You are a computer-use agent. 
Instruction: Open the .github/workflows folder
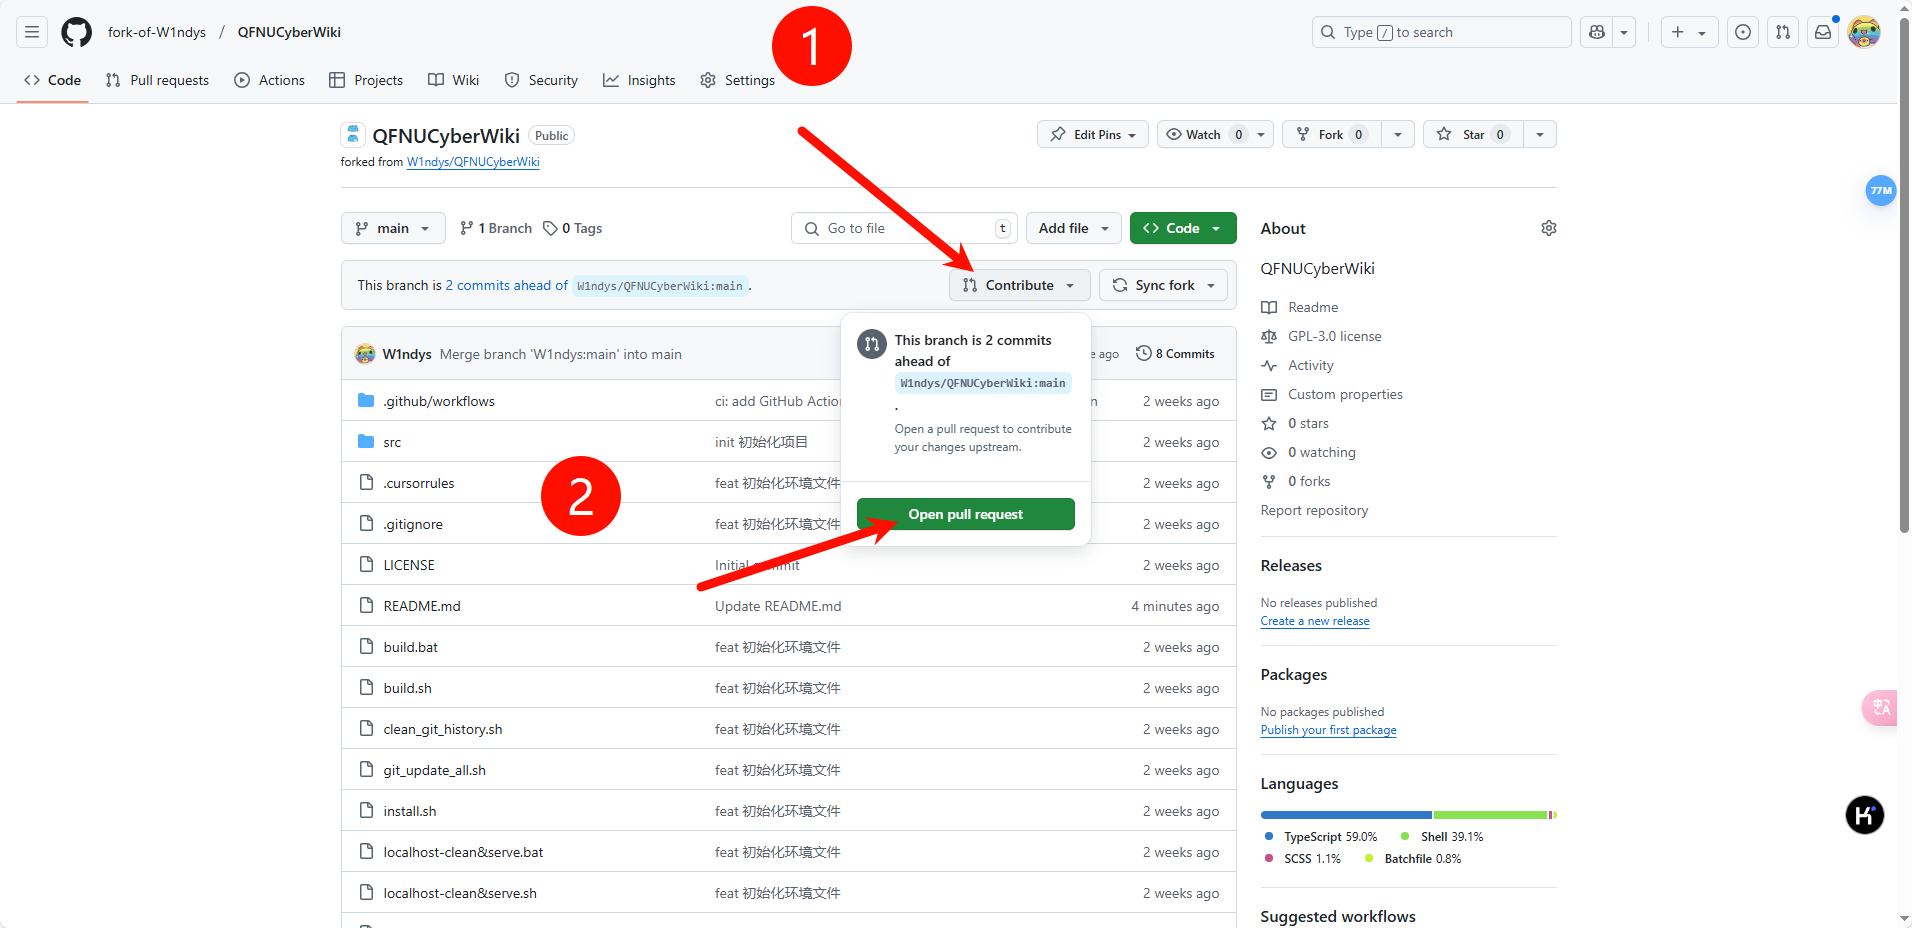point(439,401)
